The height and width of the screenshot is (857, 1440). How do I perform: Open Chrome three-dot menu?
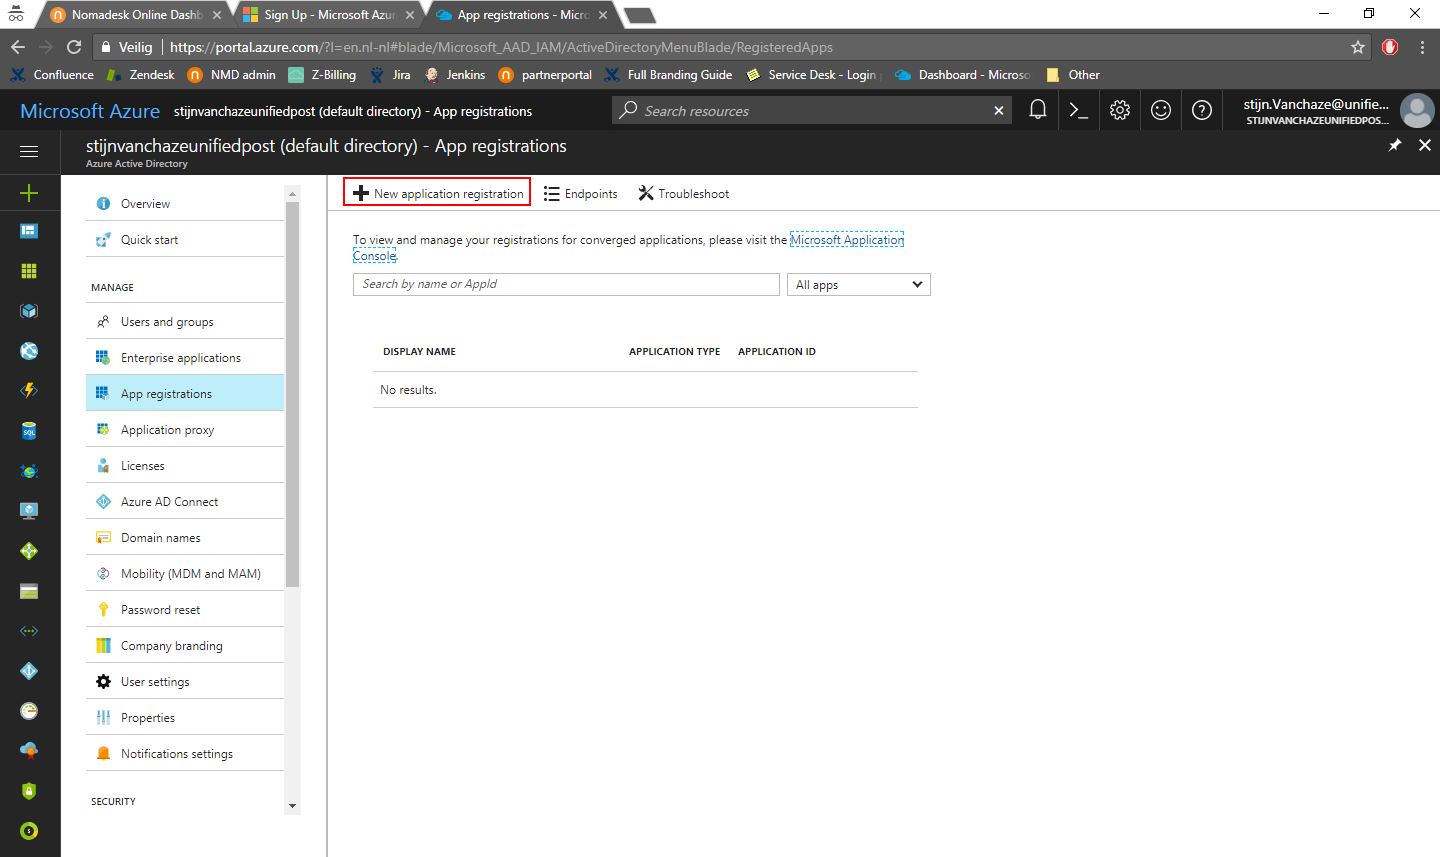1422,47
